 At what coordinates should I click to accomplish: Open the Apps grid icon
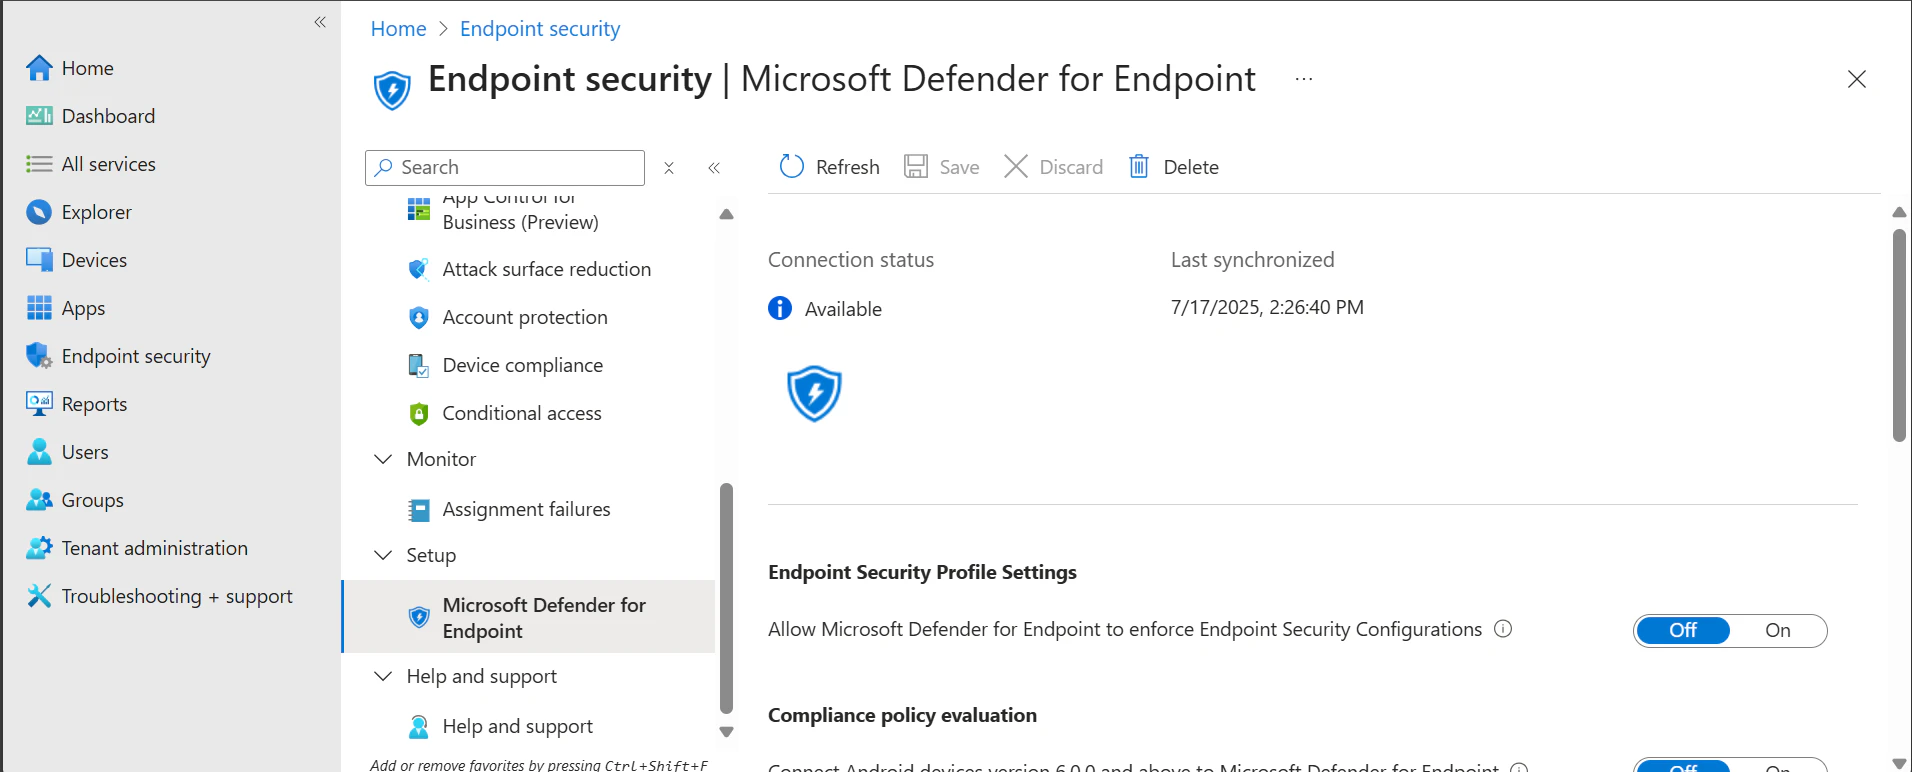39,308
